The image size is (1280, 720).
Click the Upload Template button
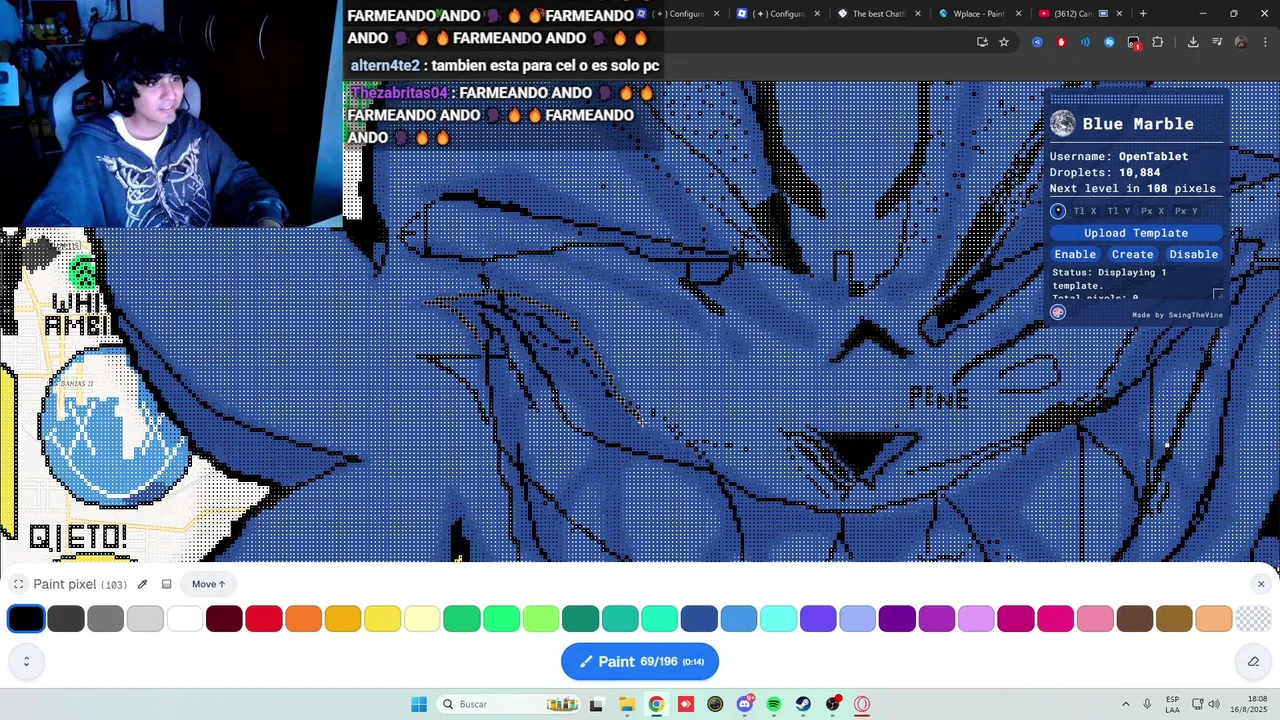1136,233
